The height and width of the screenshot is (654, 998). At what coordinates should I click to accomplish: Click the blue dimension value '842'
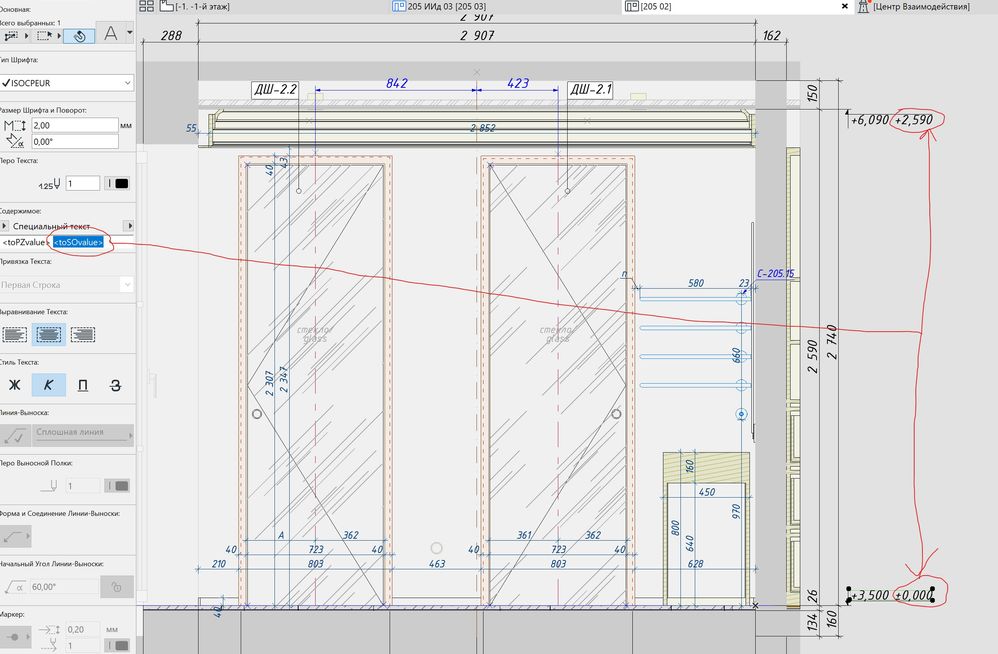[x=397, y=83]
